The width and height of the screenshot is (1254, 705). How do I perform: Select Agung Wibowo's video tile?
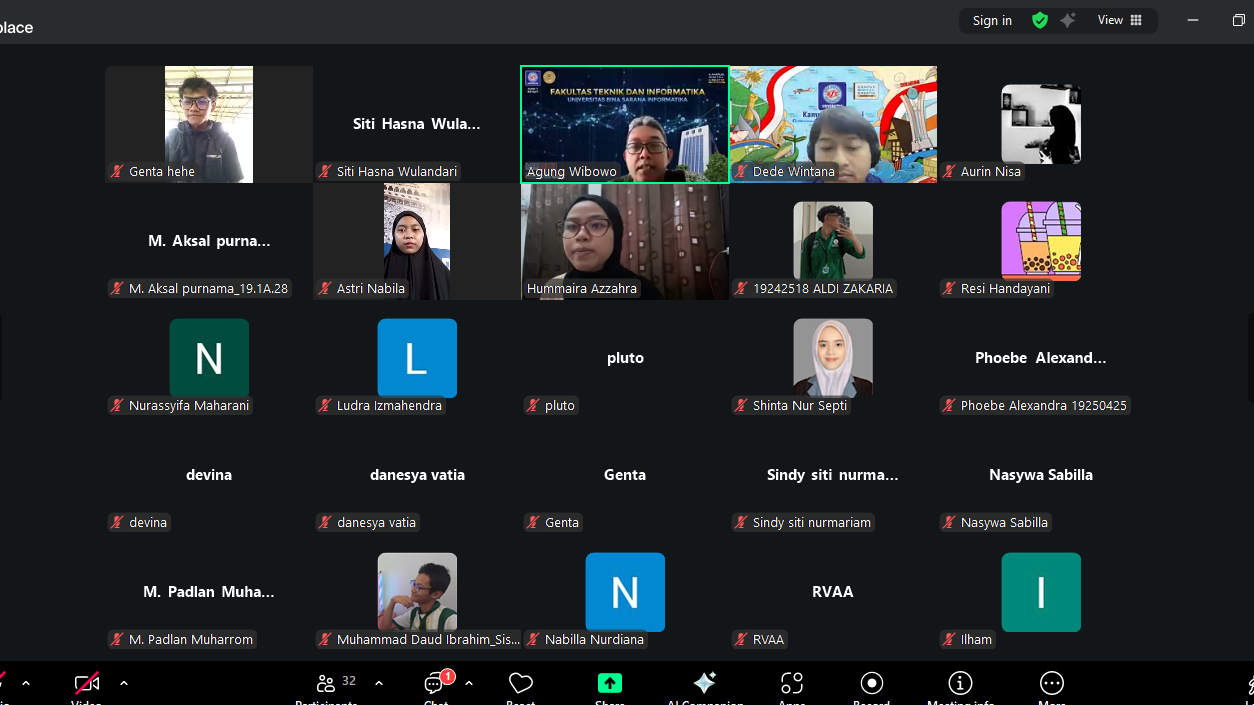pos(624,124)
